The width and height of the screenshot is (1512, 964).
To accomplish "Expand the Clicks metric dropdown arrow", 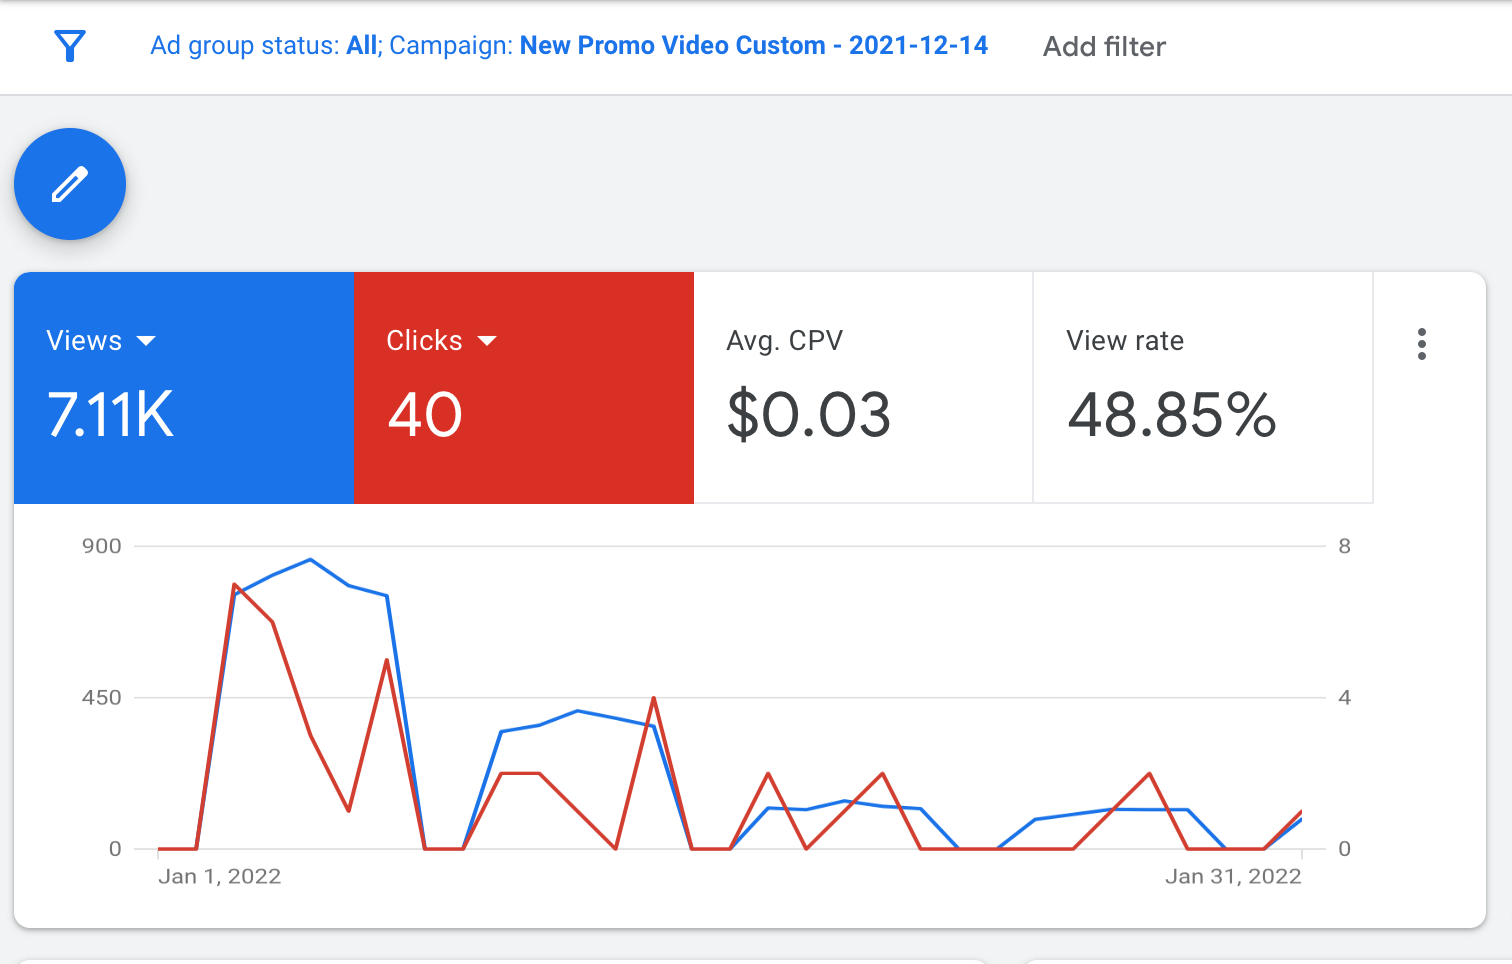I will (487, 341).
